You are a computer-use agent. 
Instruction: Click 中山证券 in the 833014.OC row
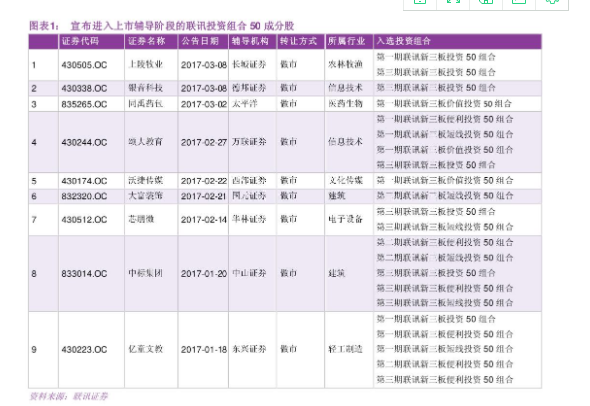(249, 273)
